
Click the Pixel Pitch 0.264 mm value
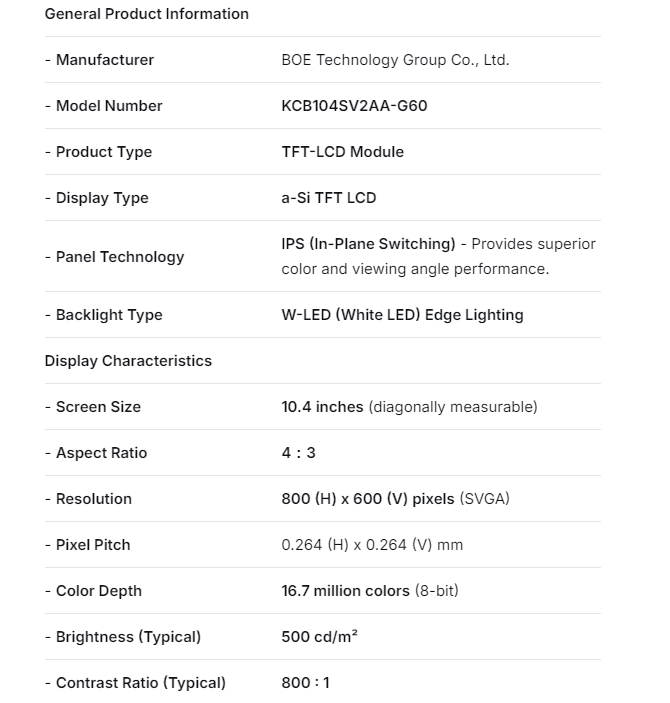pyautogui.click(x=372, y=545)
